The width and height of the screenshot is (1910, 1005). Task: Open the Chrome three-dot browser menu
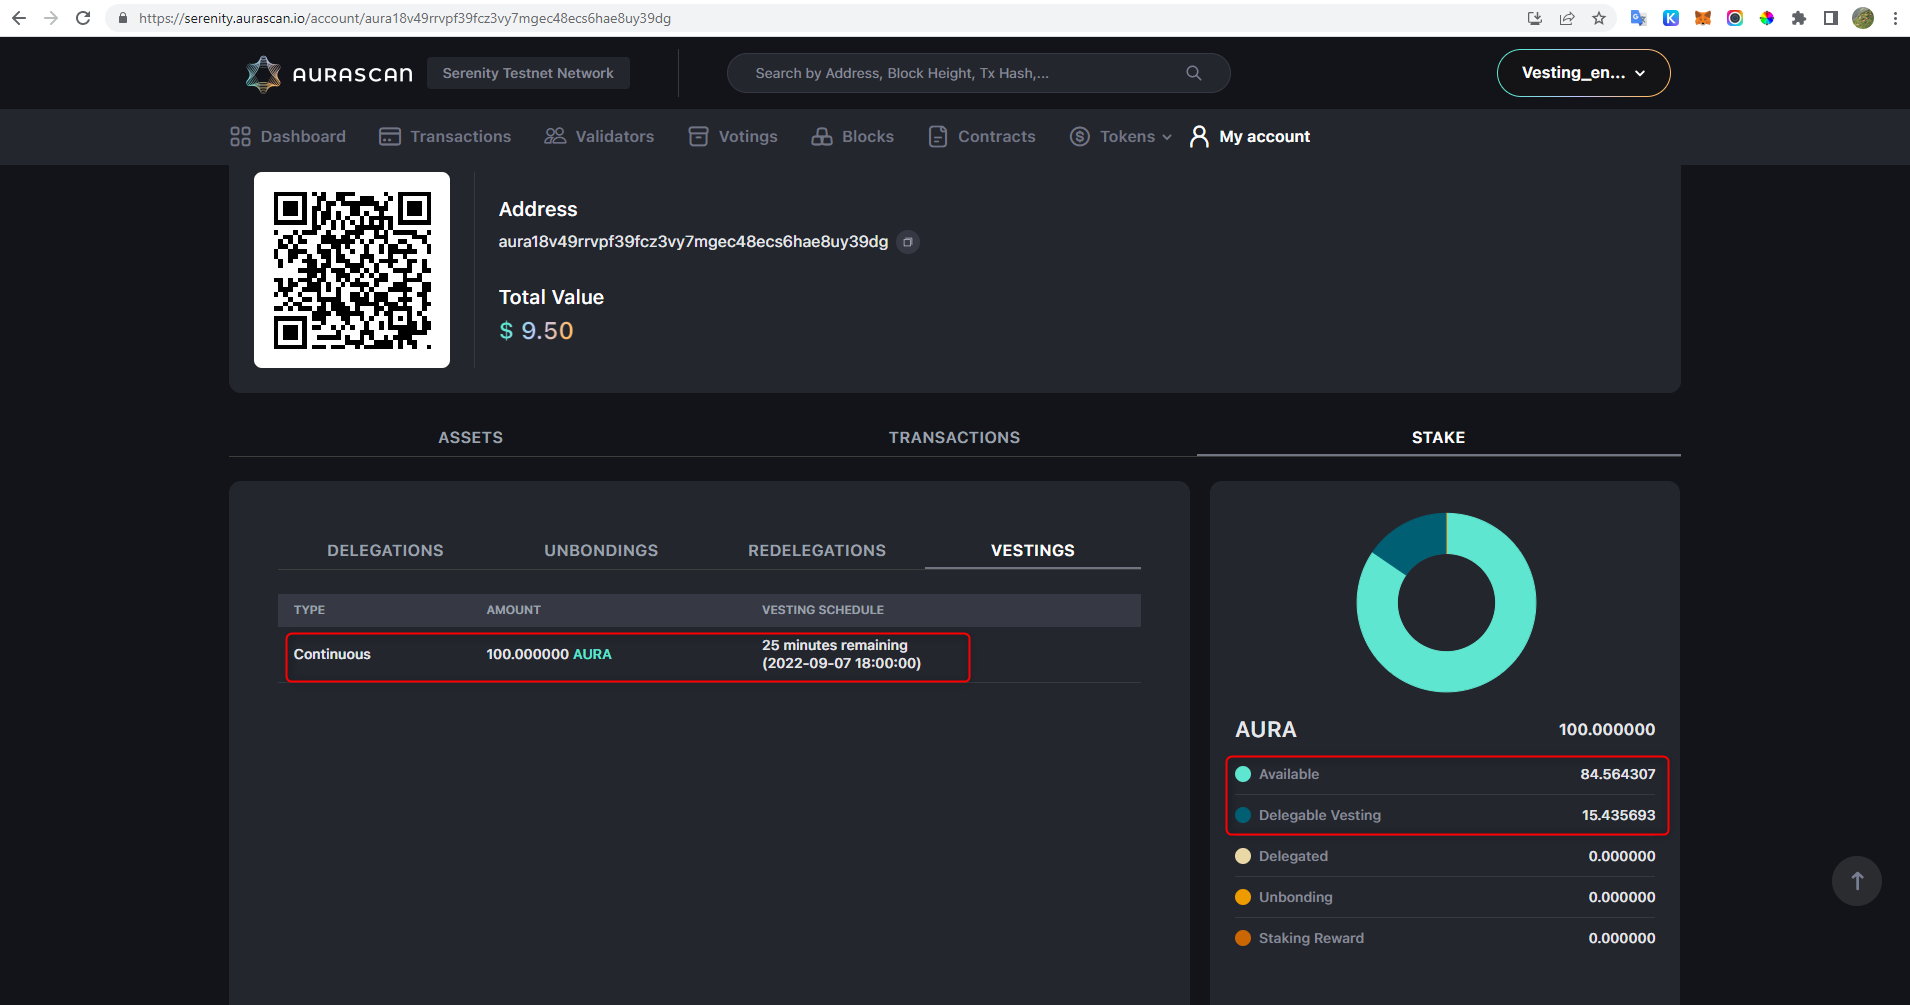pyautogui.click(x=1893, y=17)
